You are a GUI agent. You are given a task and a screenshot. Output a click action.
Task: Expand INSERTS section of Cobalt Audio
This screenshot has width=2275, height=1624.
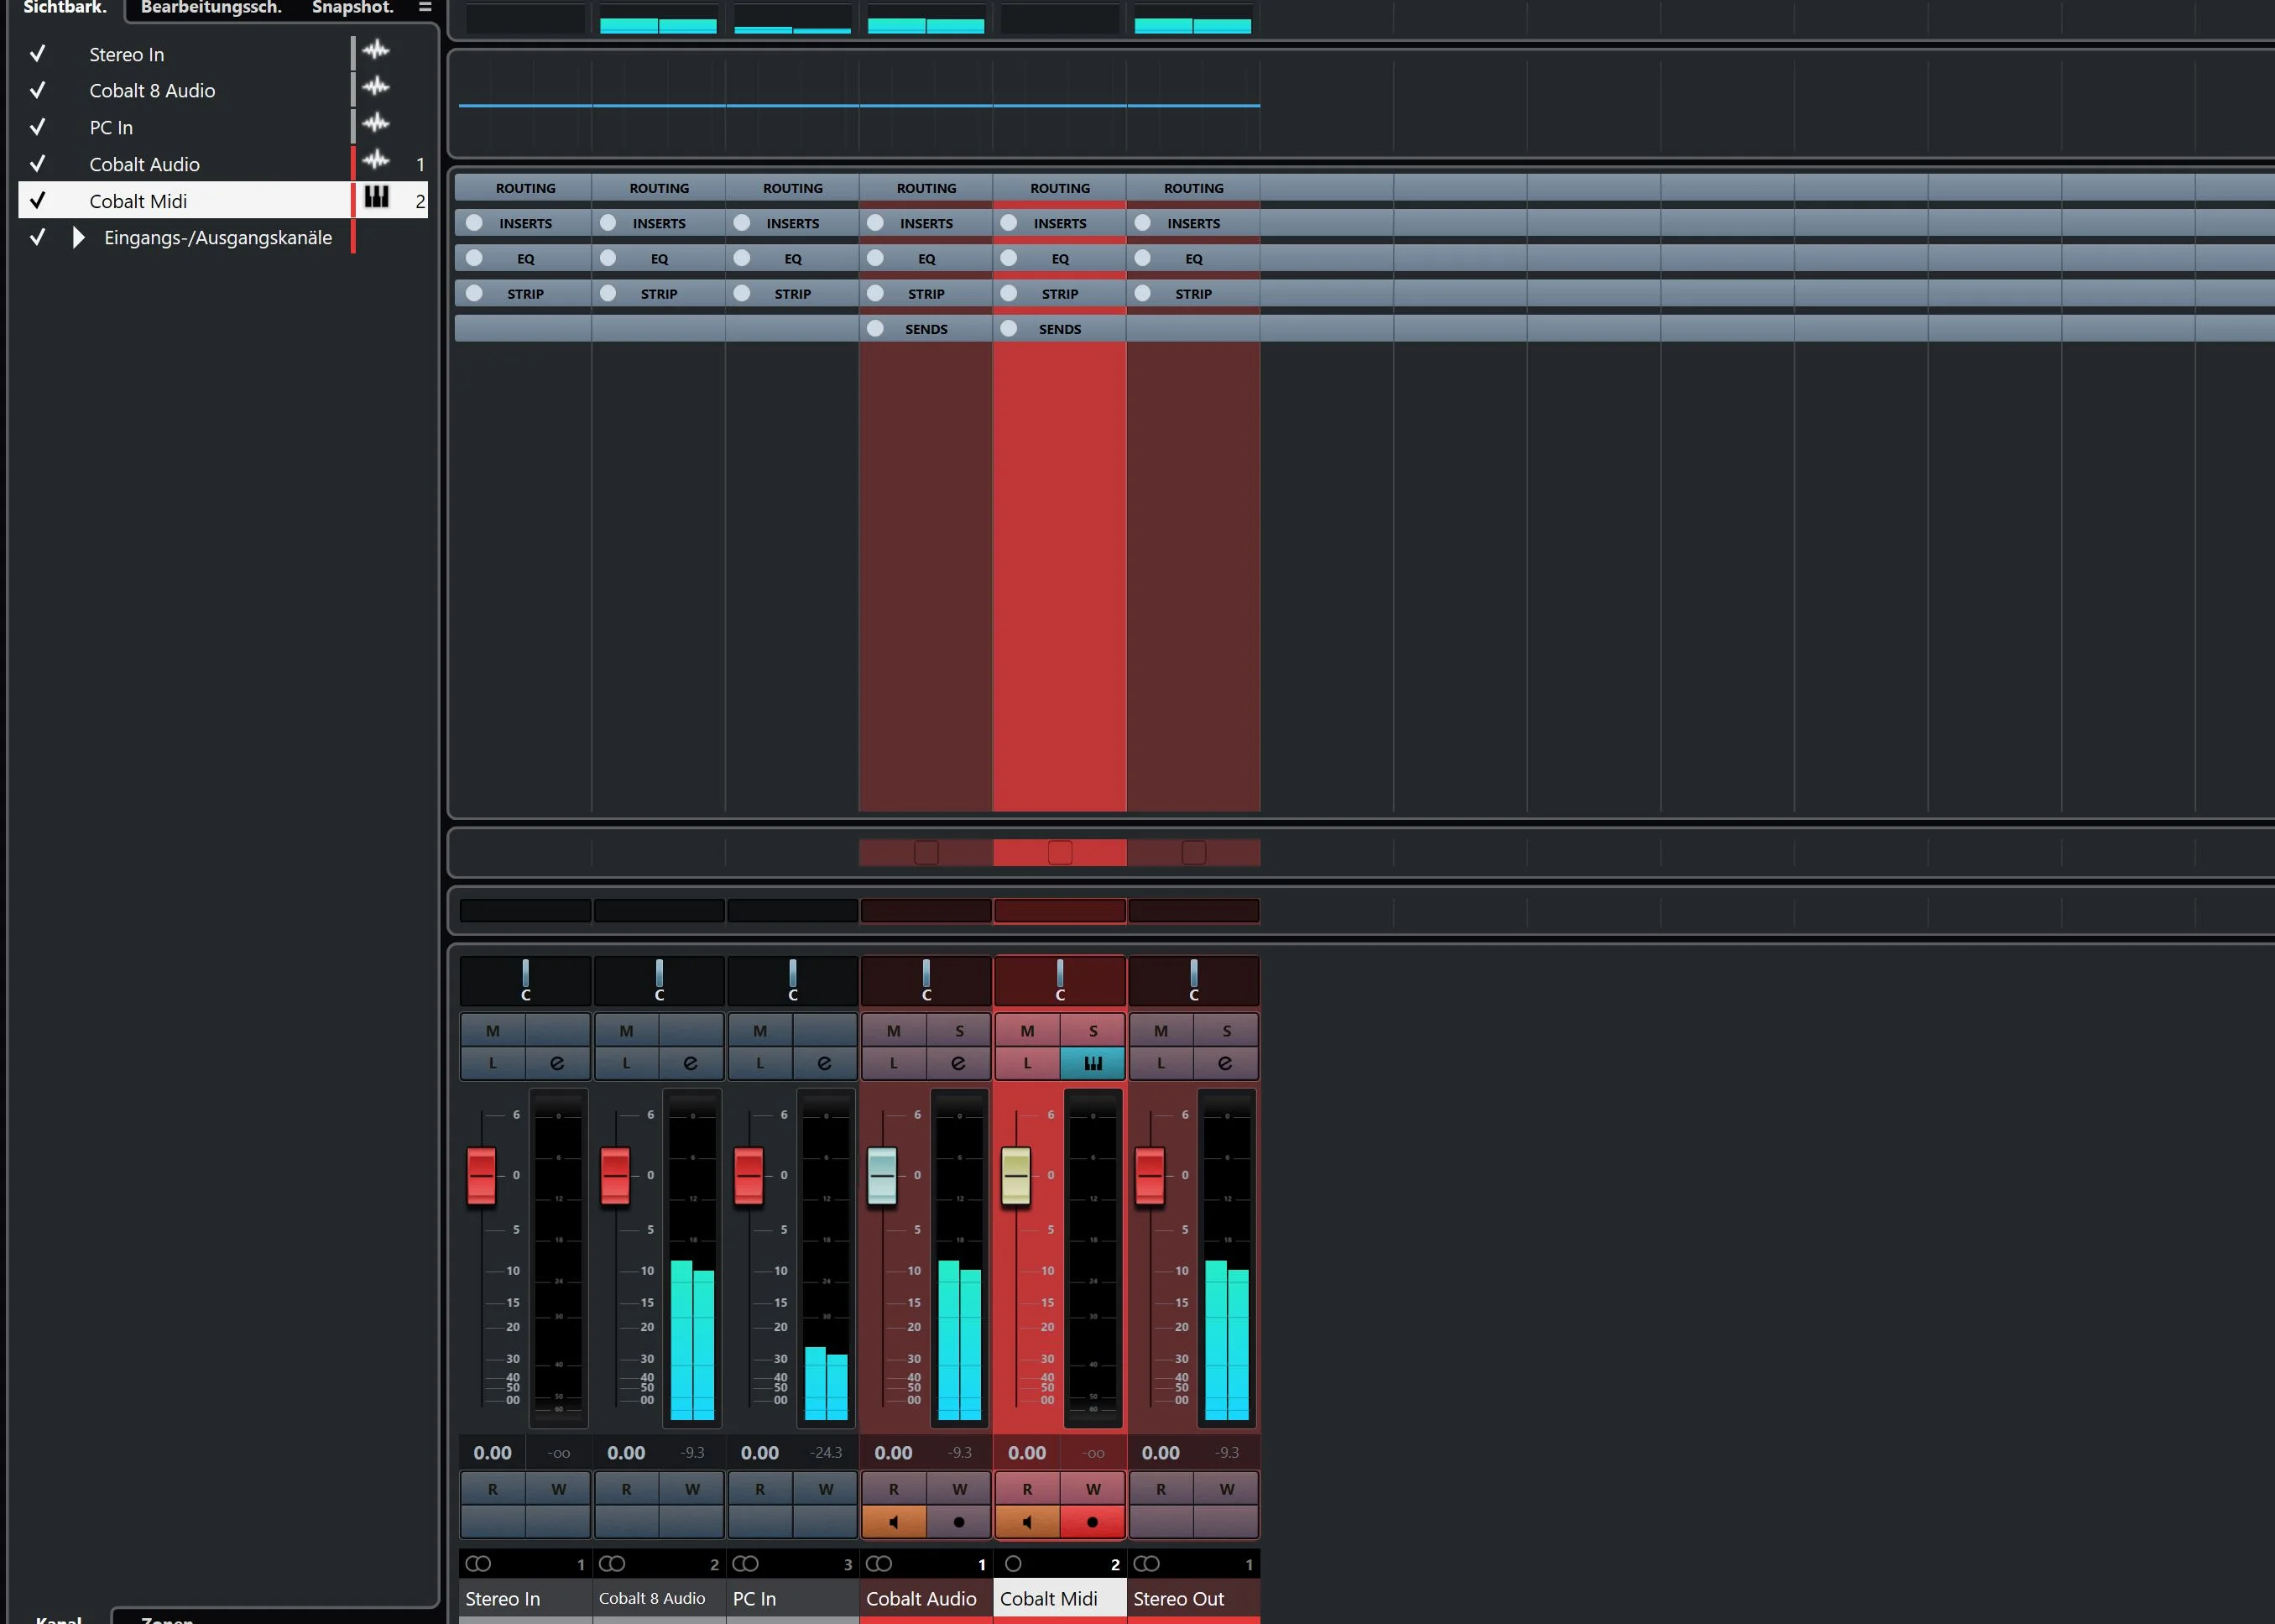pyautogui.click(x=926, y=223)
